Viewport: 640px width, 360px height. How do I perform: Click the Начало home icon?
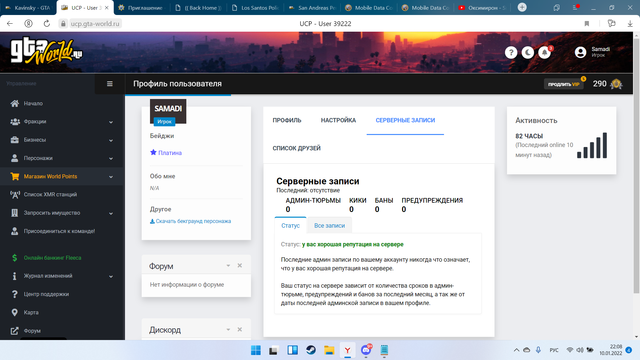[x=15, y=103]
